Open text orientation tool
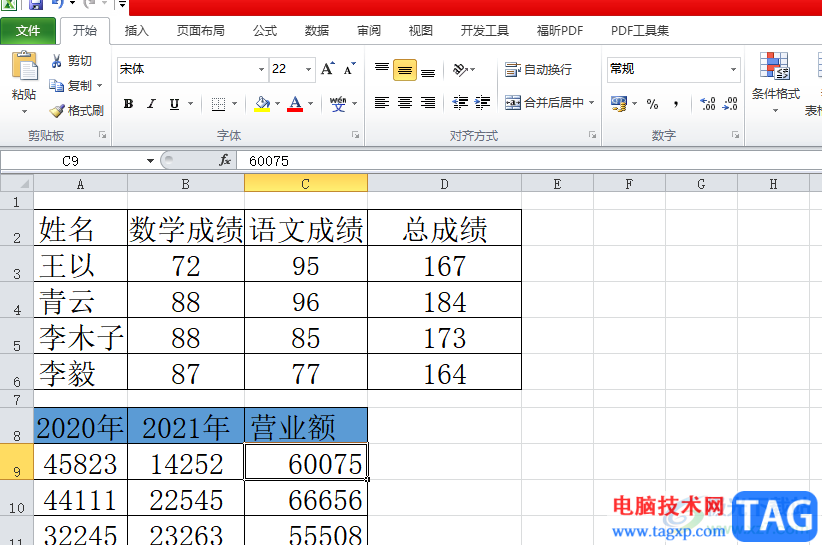This screenshot has height=545, width=822. tap(460, 70)
